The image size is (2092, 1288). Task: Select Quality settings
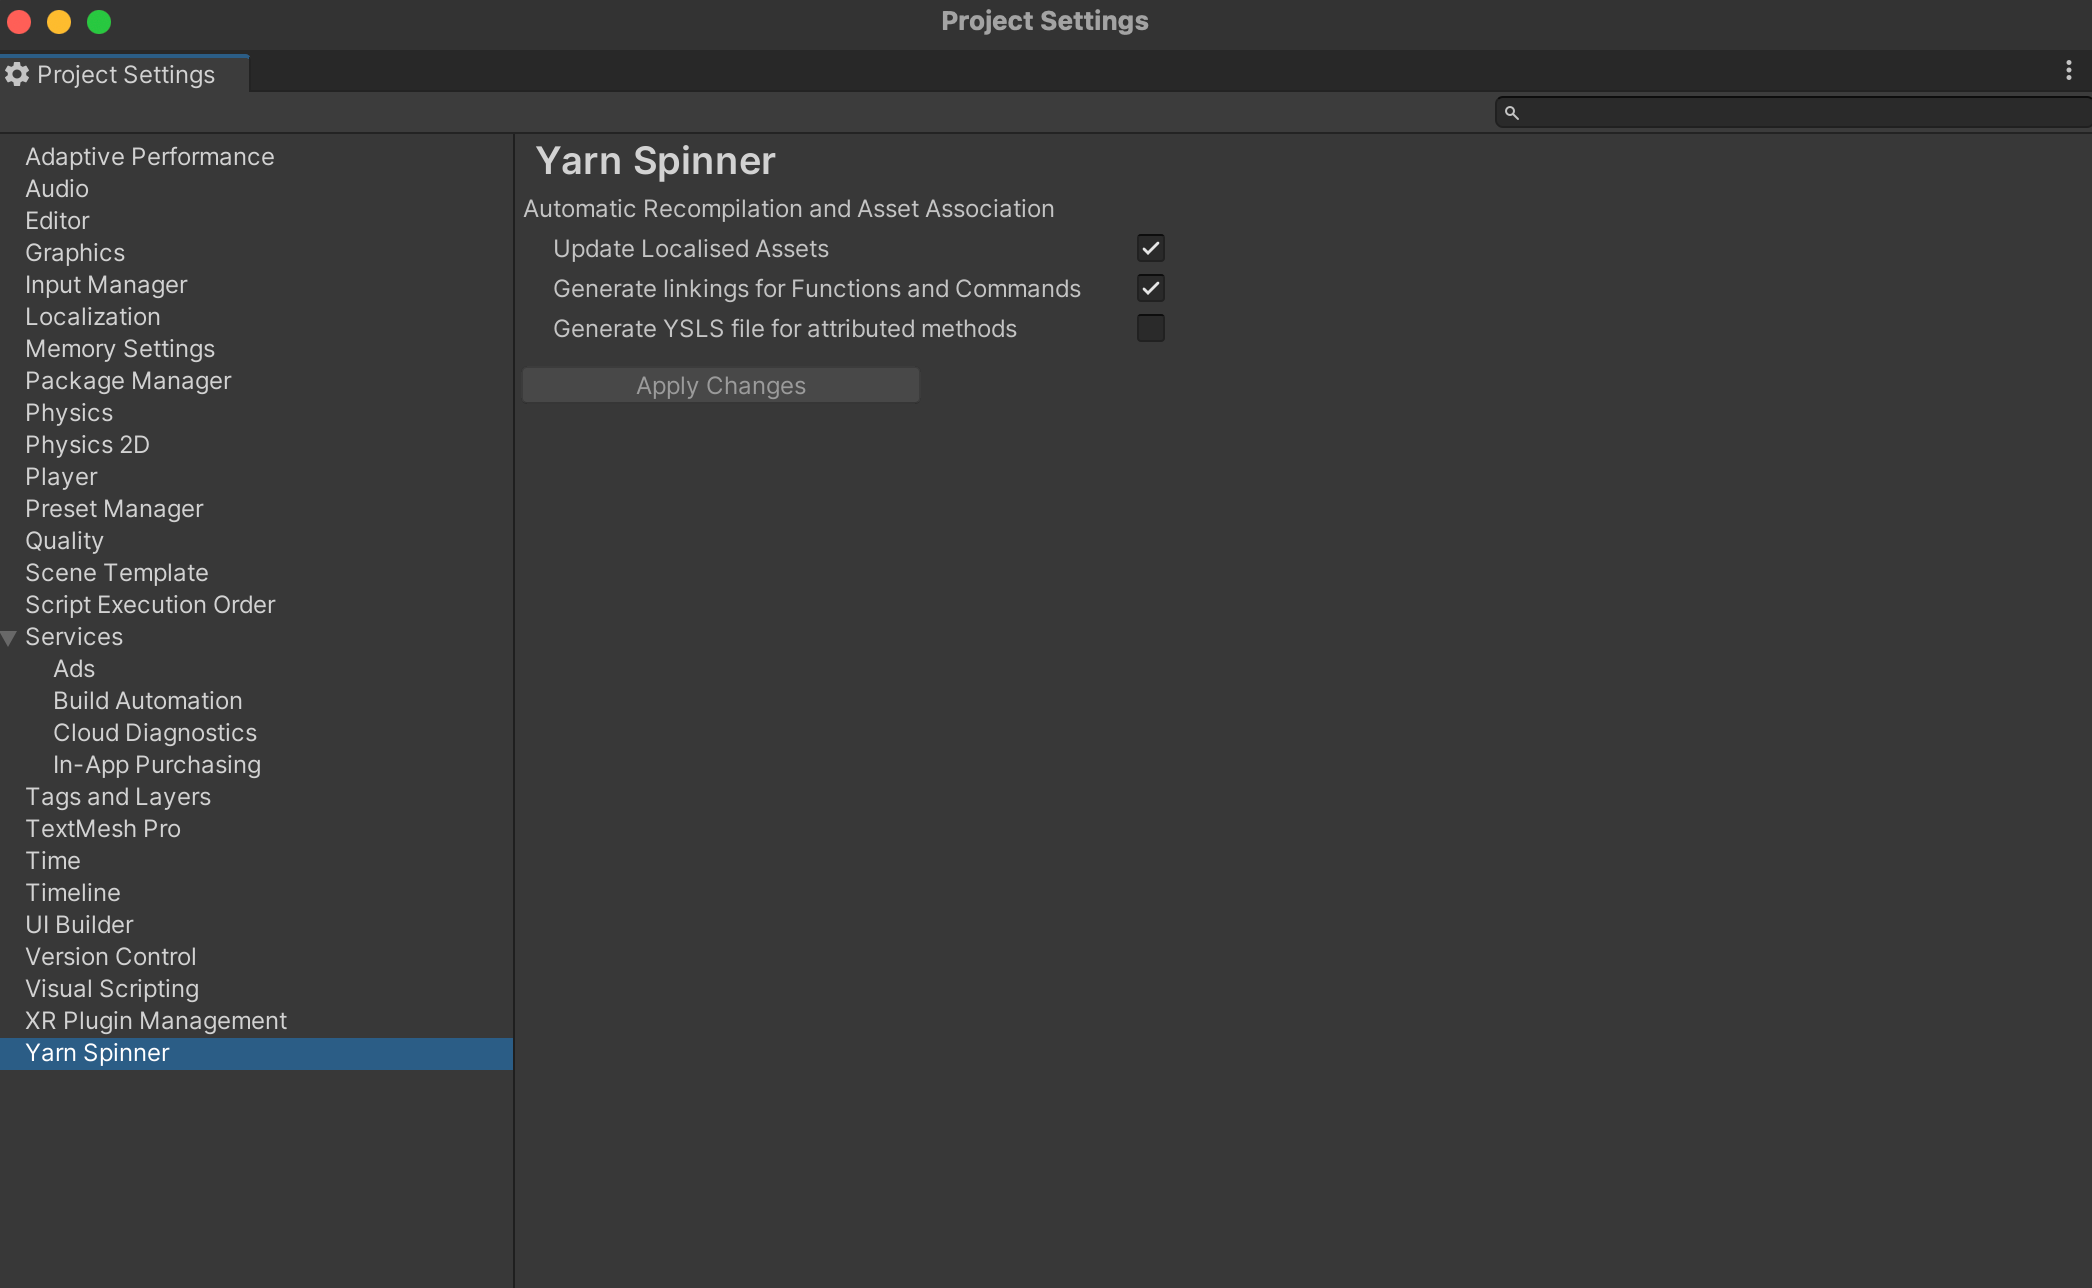click(x=65, y=540)
